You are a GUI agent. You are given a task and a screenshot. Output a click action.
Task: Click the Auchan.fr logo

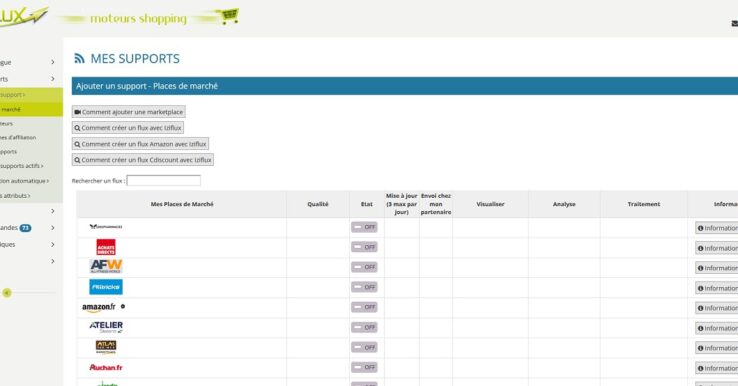[106, 367]
